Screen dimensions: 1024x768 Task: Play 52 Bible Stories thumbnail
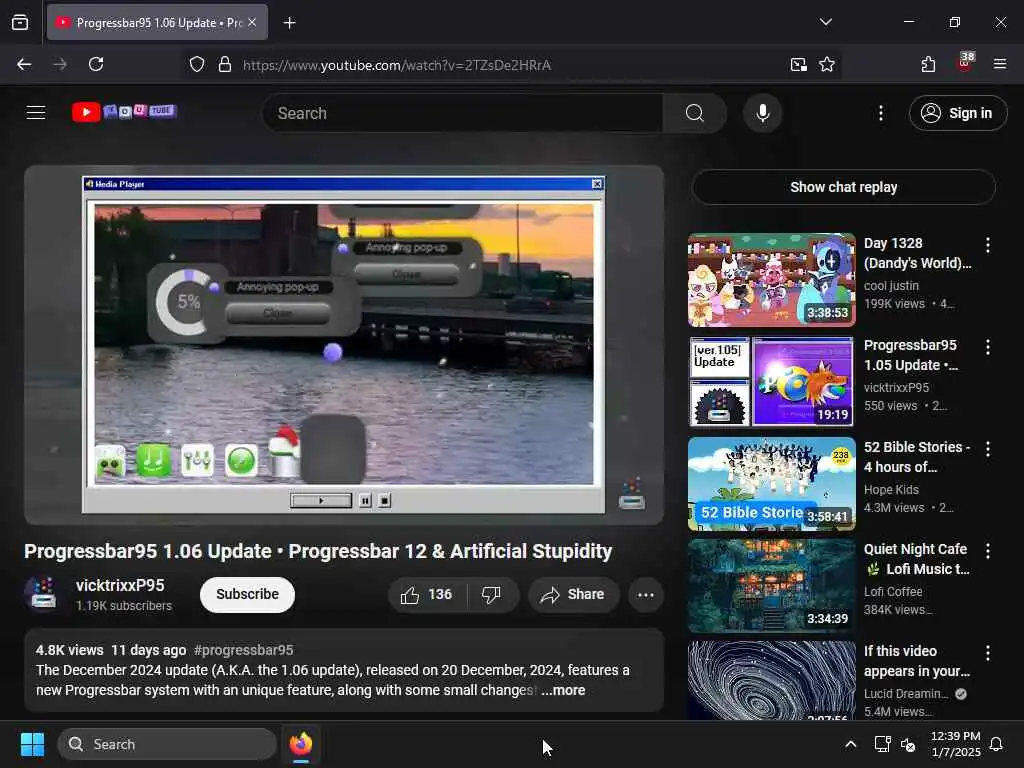coord(771,483)
